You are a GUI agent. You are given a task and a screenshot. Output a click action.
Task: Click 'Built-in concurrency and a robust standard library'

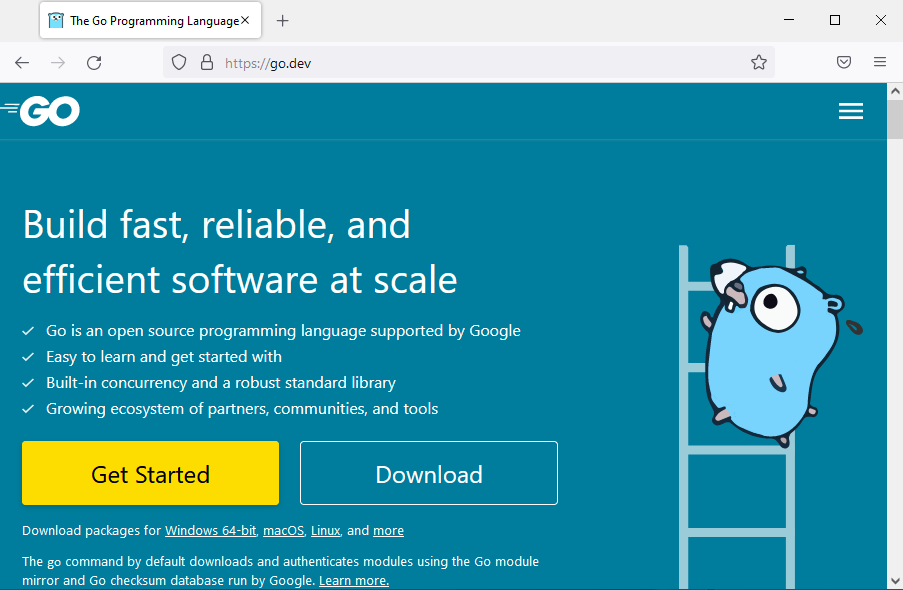point(221,383)
